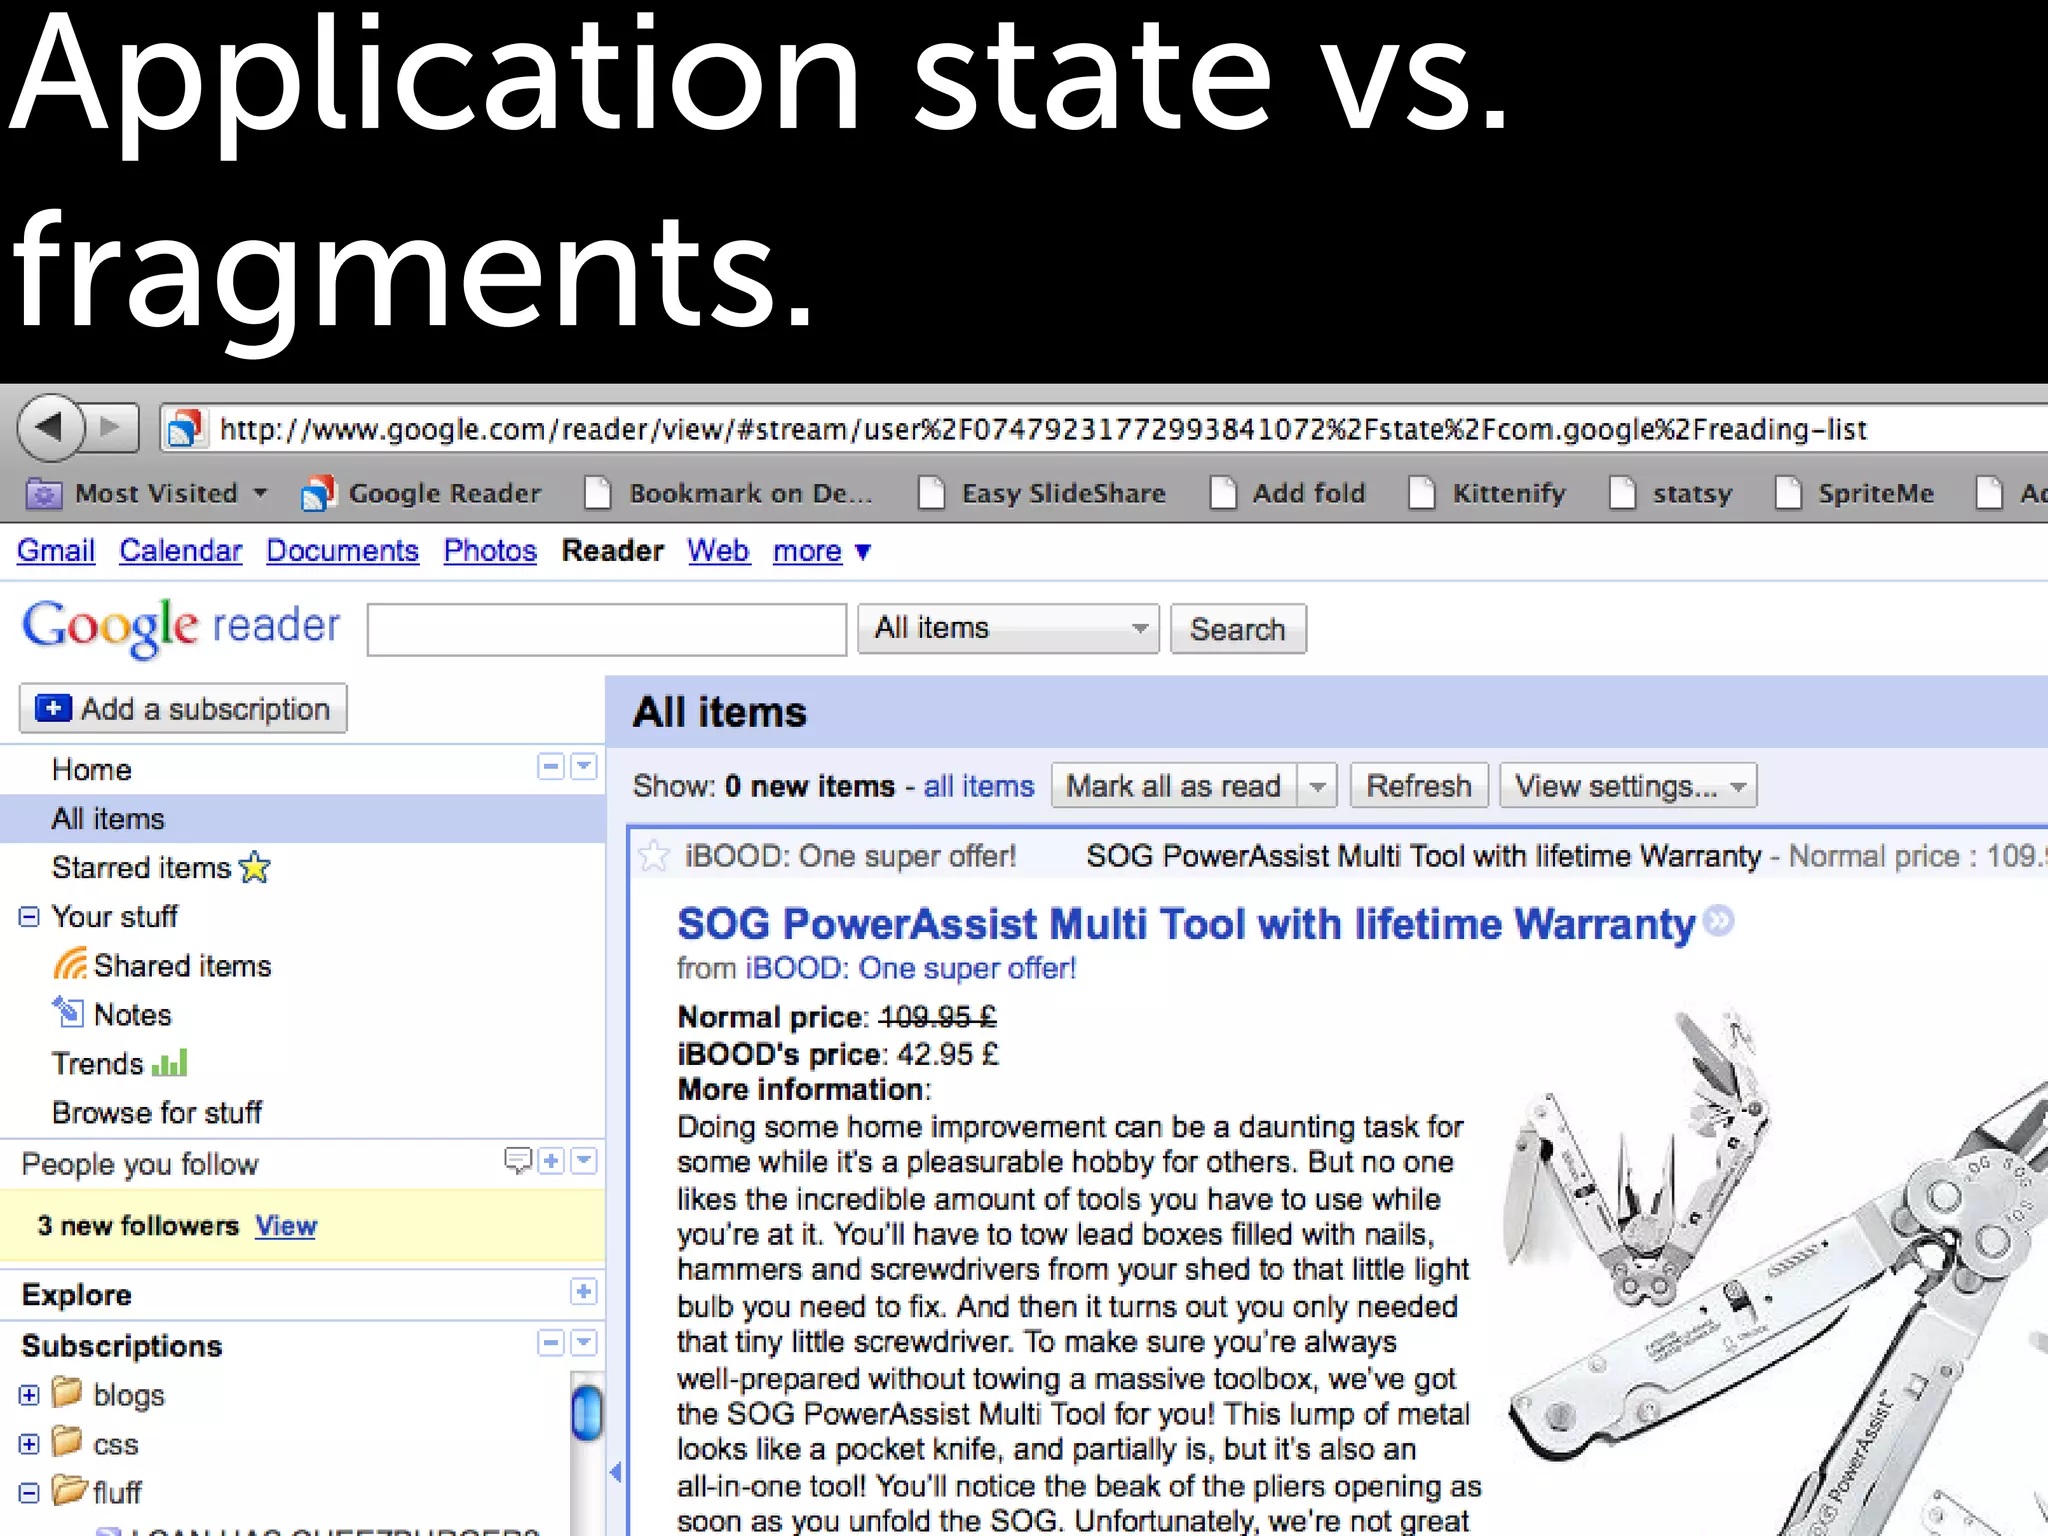The image size is (2048, 1536).
Task: Open Shared items in the sidebar
Action: [x=183, y=965]
